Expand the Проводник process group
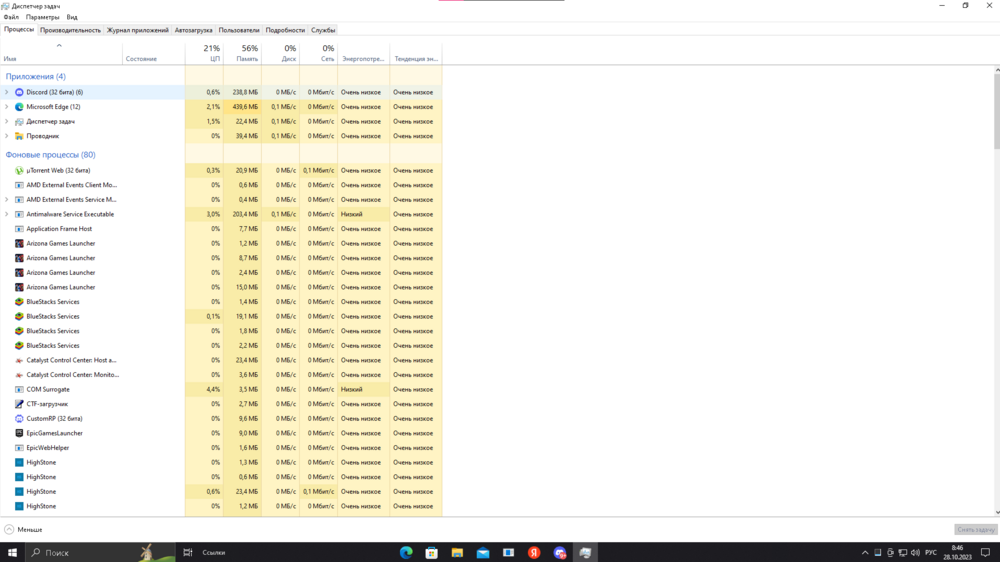 7,137
